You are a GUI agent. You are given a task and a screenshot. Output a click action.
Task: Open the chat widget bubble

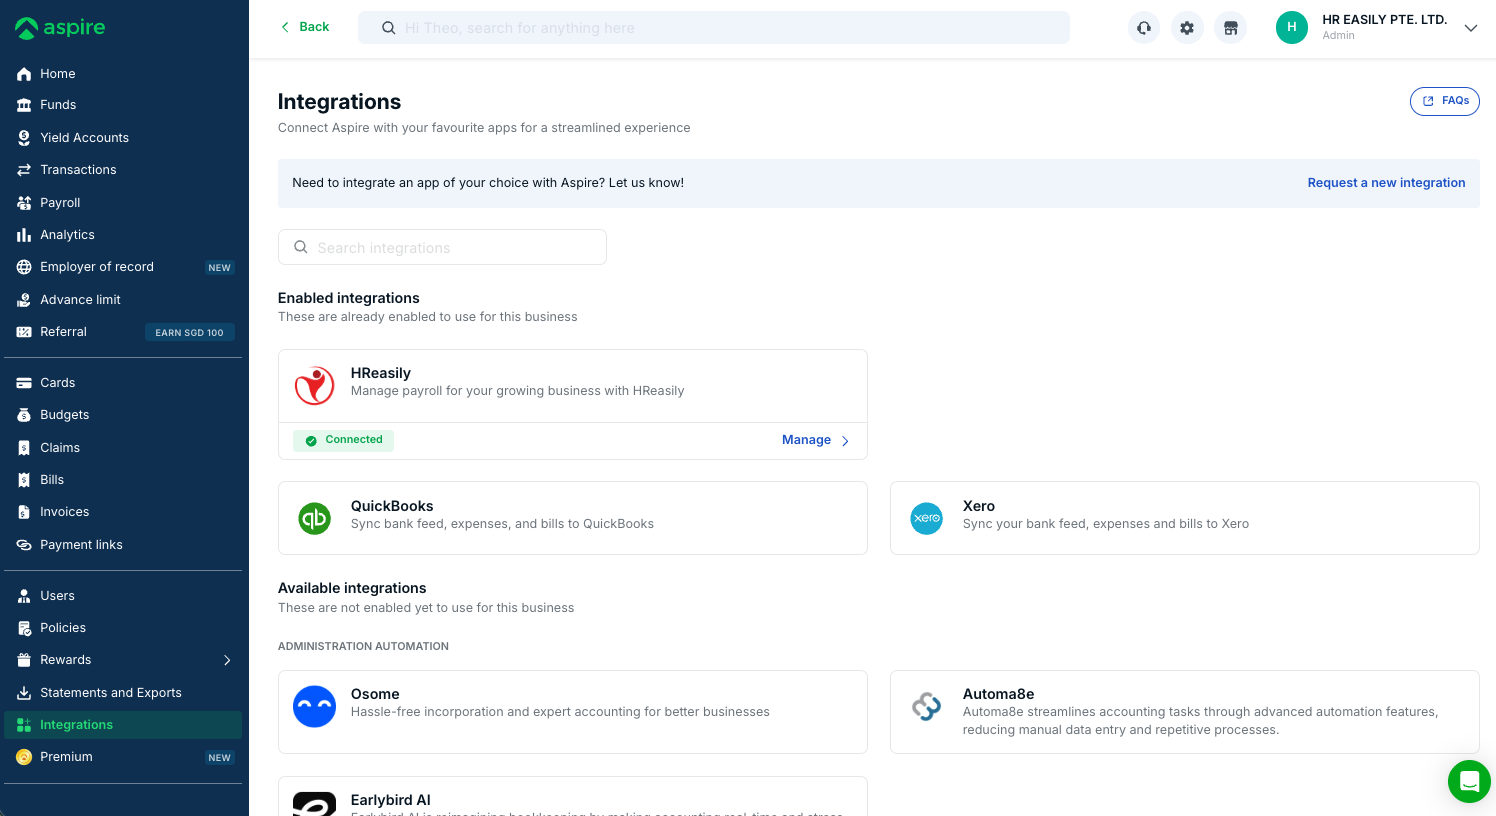[1469, 781]
